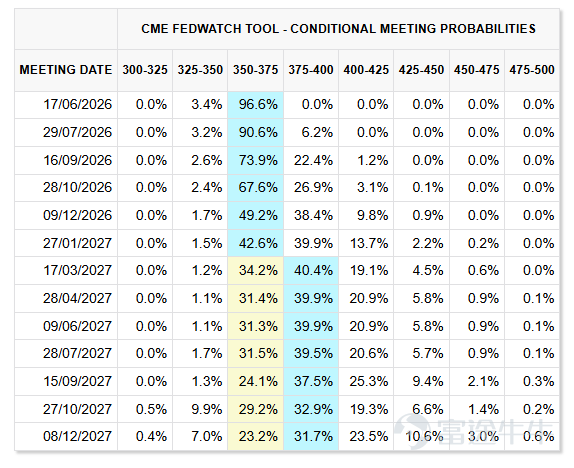Select the CME FedWatch Tool title header

[338, 29]
